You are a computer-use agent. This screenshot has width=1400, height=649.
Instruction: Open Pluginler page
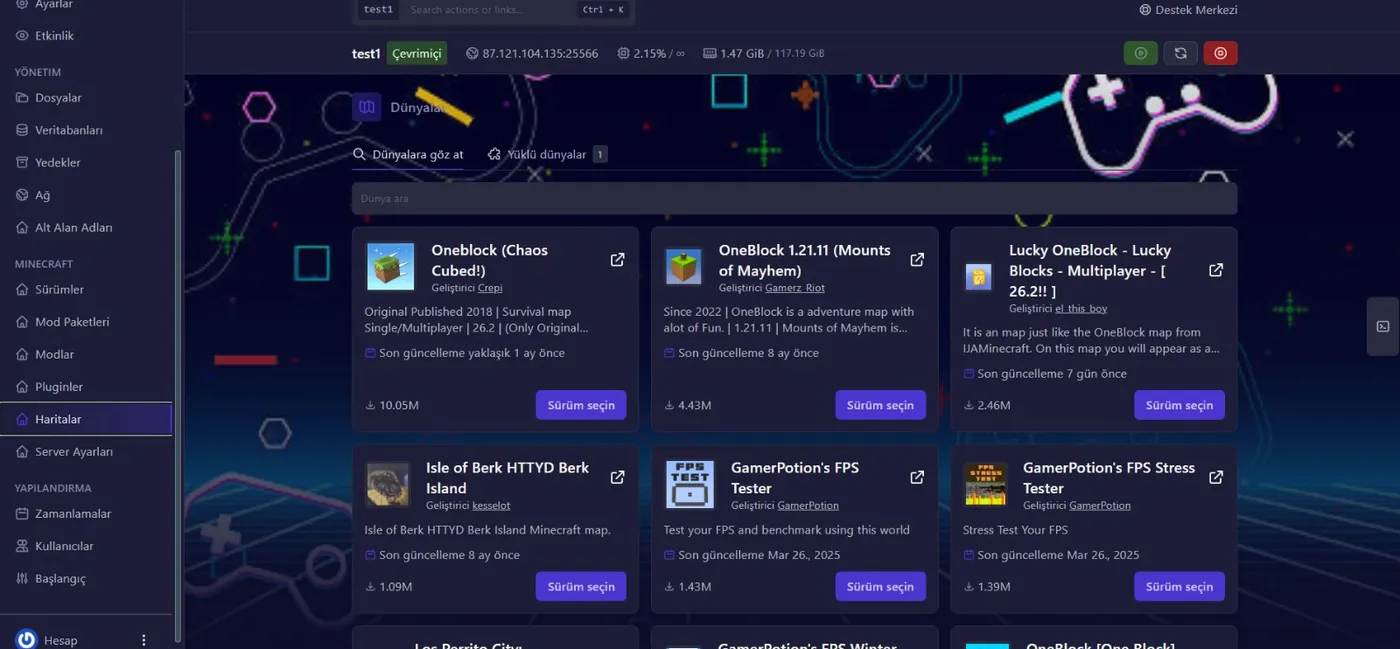click(x=59, y=387)
